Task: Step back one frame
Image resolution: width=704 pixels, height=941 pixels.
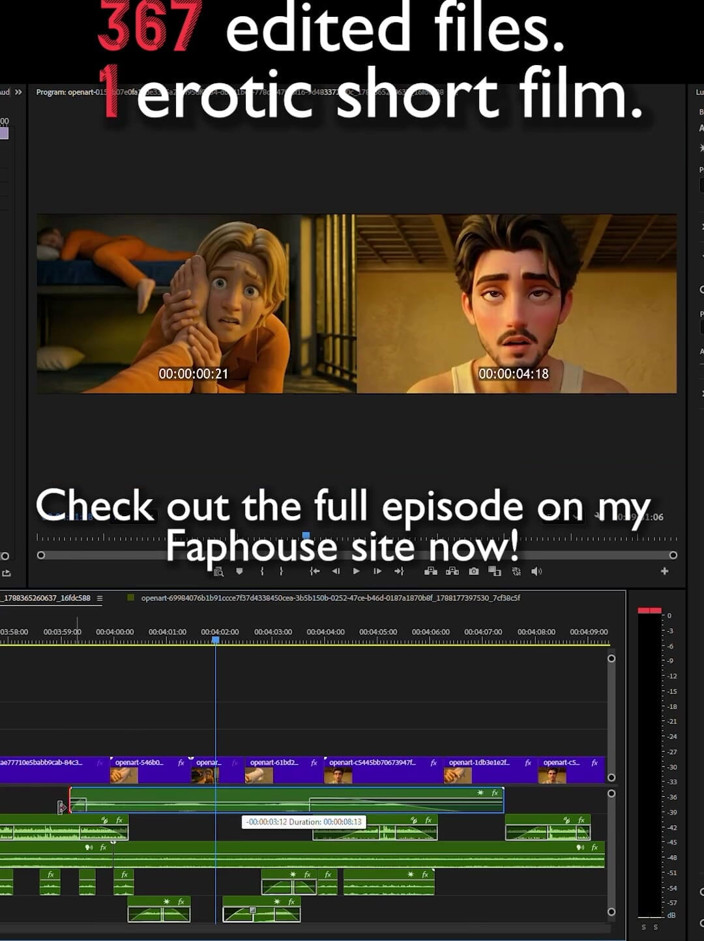Action: click(336, 571)
